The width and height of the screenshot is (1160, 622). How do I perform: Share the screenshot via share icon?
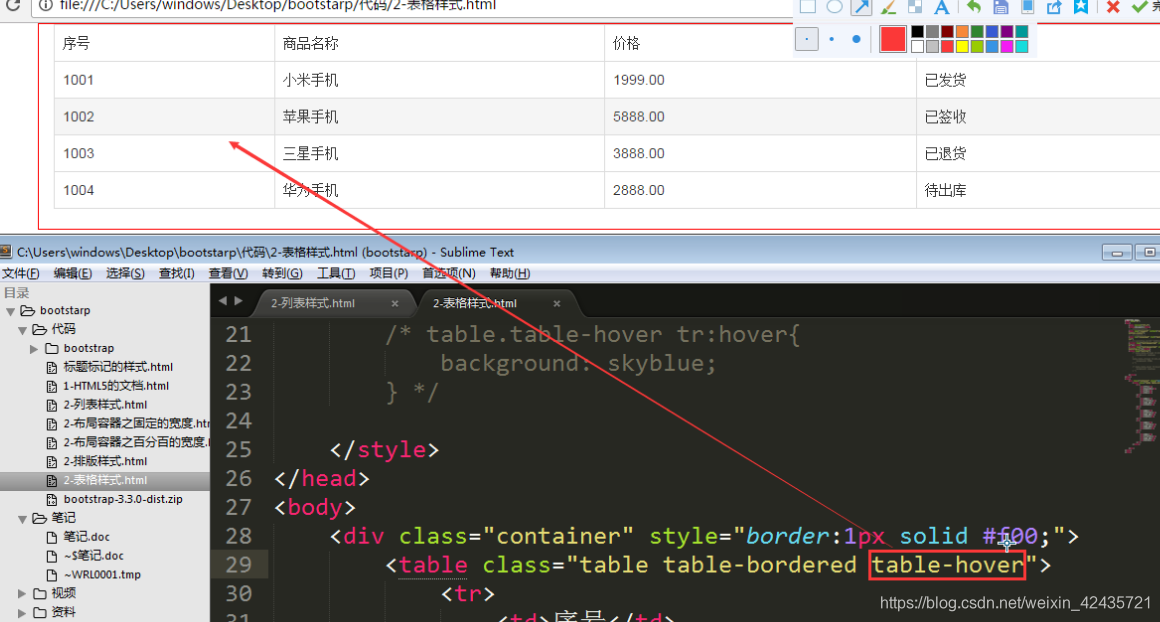pyautogui.click(x=1053, y=7)
